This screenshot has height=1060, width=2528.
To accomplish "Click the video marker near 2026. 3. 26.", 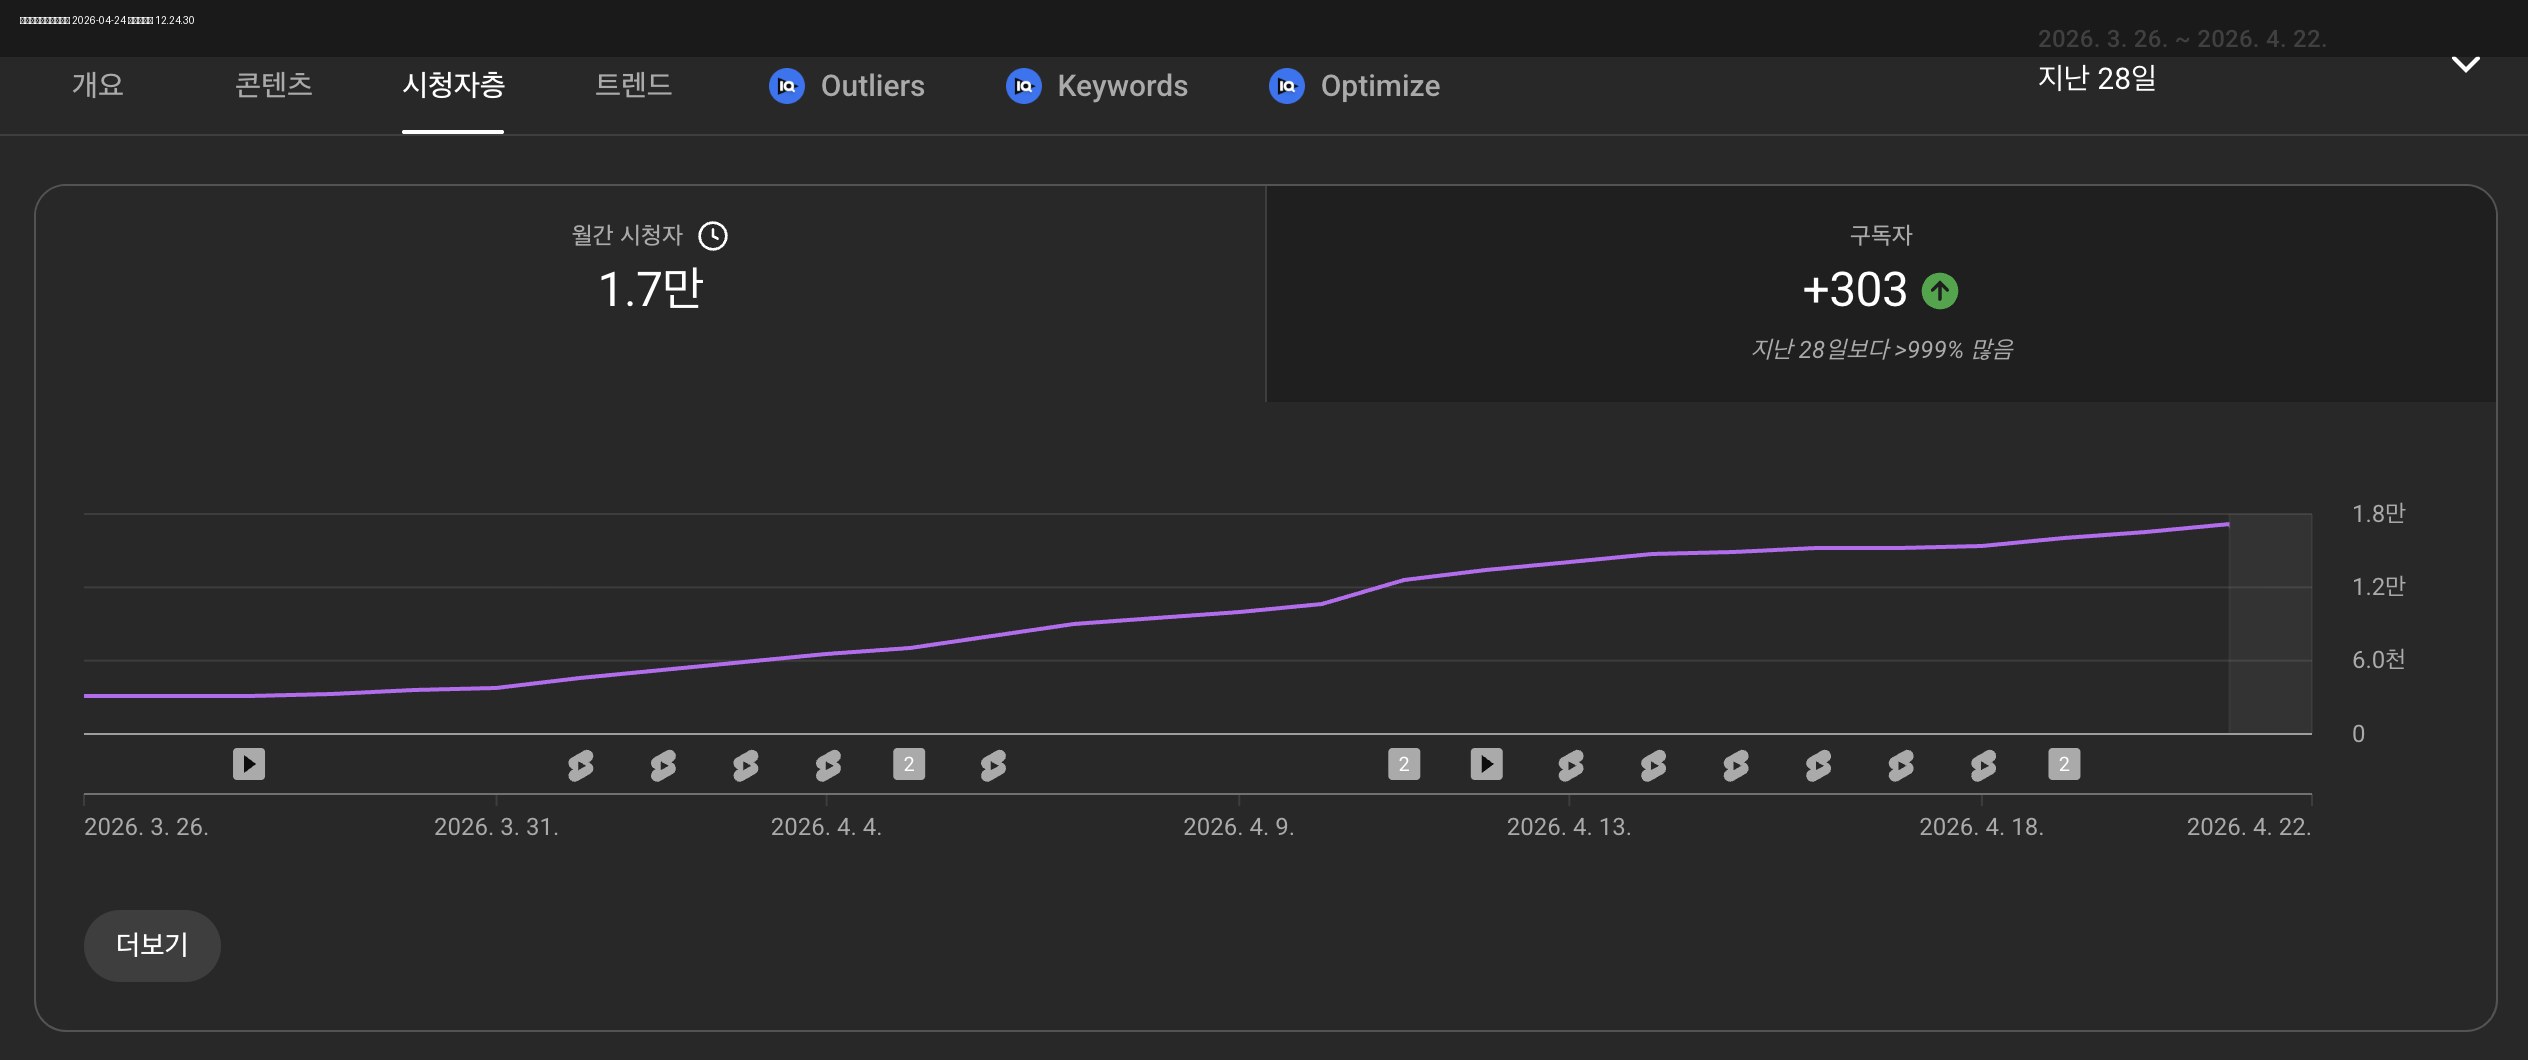I will (x=249, y=764).
